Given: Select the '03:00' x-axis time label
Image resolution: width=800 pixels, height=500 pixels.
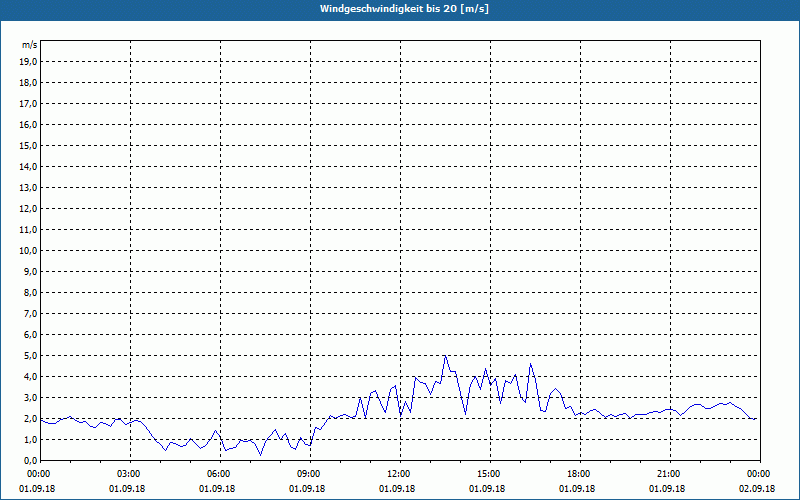Looking at the screenshot, I should [x=131, y=474].
